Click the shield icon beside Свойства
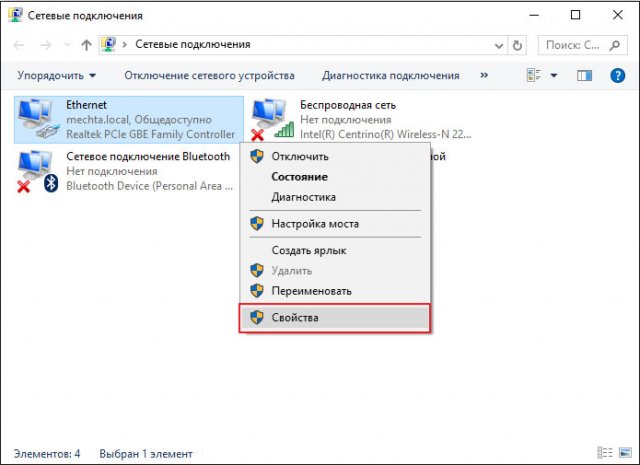Screen dimensions: 640x465 coord(257,317)
